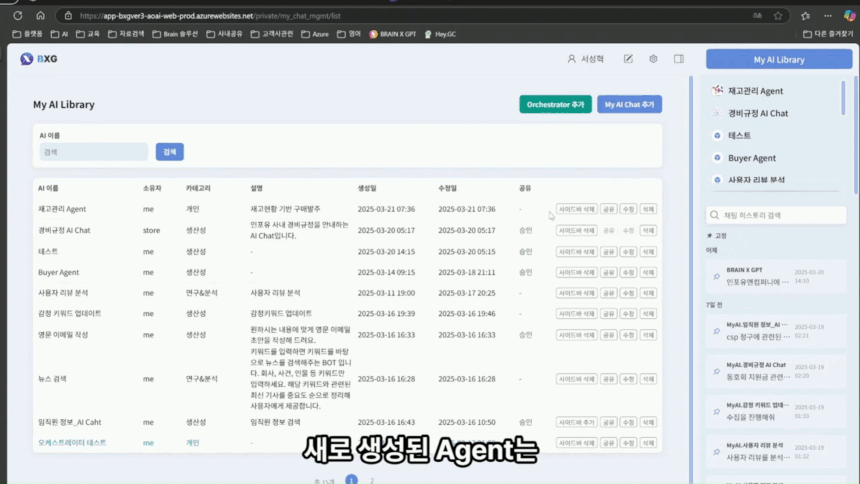860x484 pixels.
Task: Click the Orchestrator 추가 button
Action: (x=555, y=104)
